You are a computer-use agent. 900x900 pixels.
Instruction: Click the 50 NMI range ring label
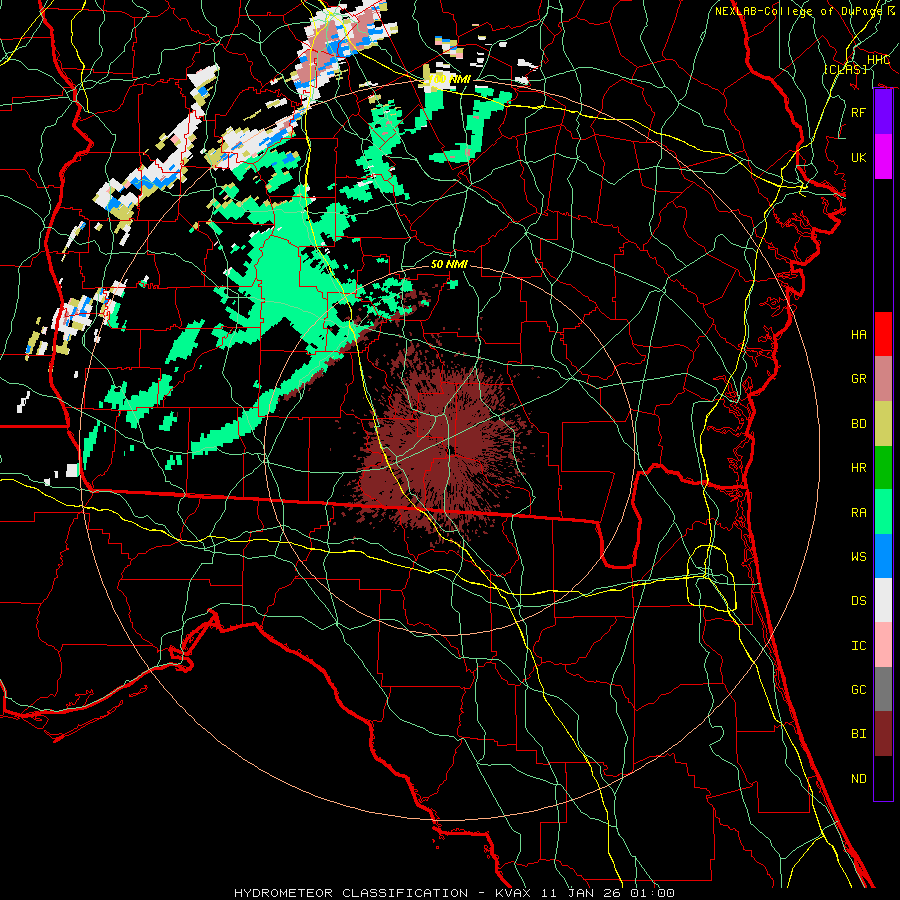(449, 264)
